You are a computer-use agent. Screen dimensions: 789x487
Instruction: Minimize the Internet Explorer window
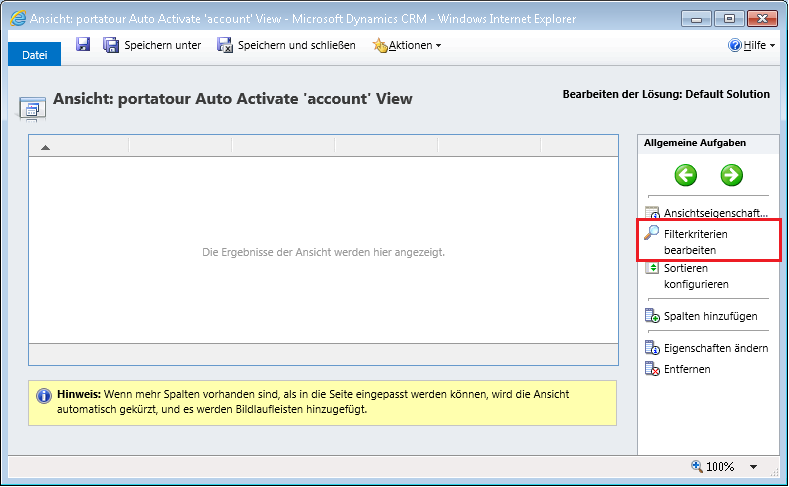[696, 19]
